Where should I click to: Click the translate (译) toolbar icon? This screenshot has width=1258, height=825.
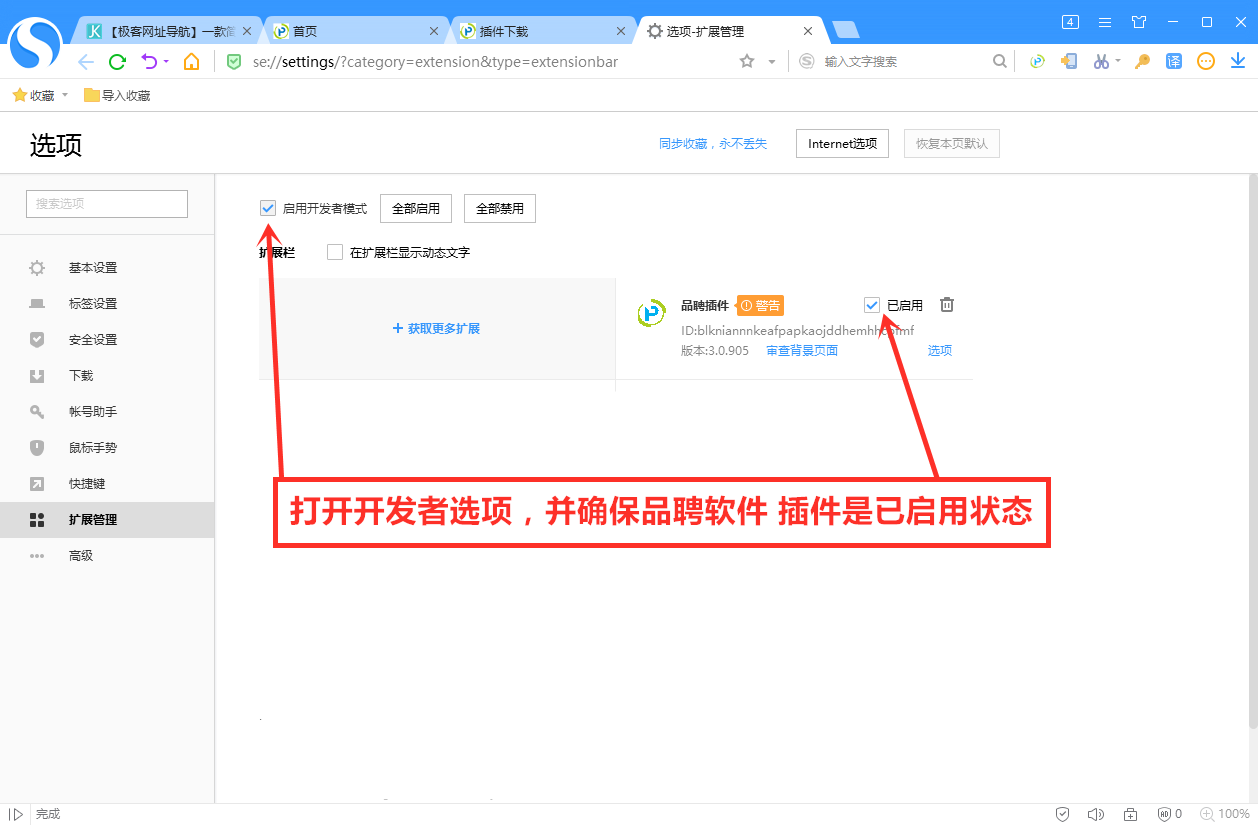[1173, 61]
